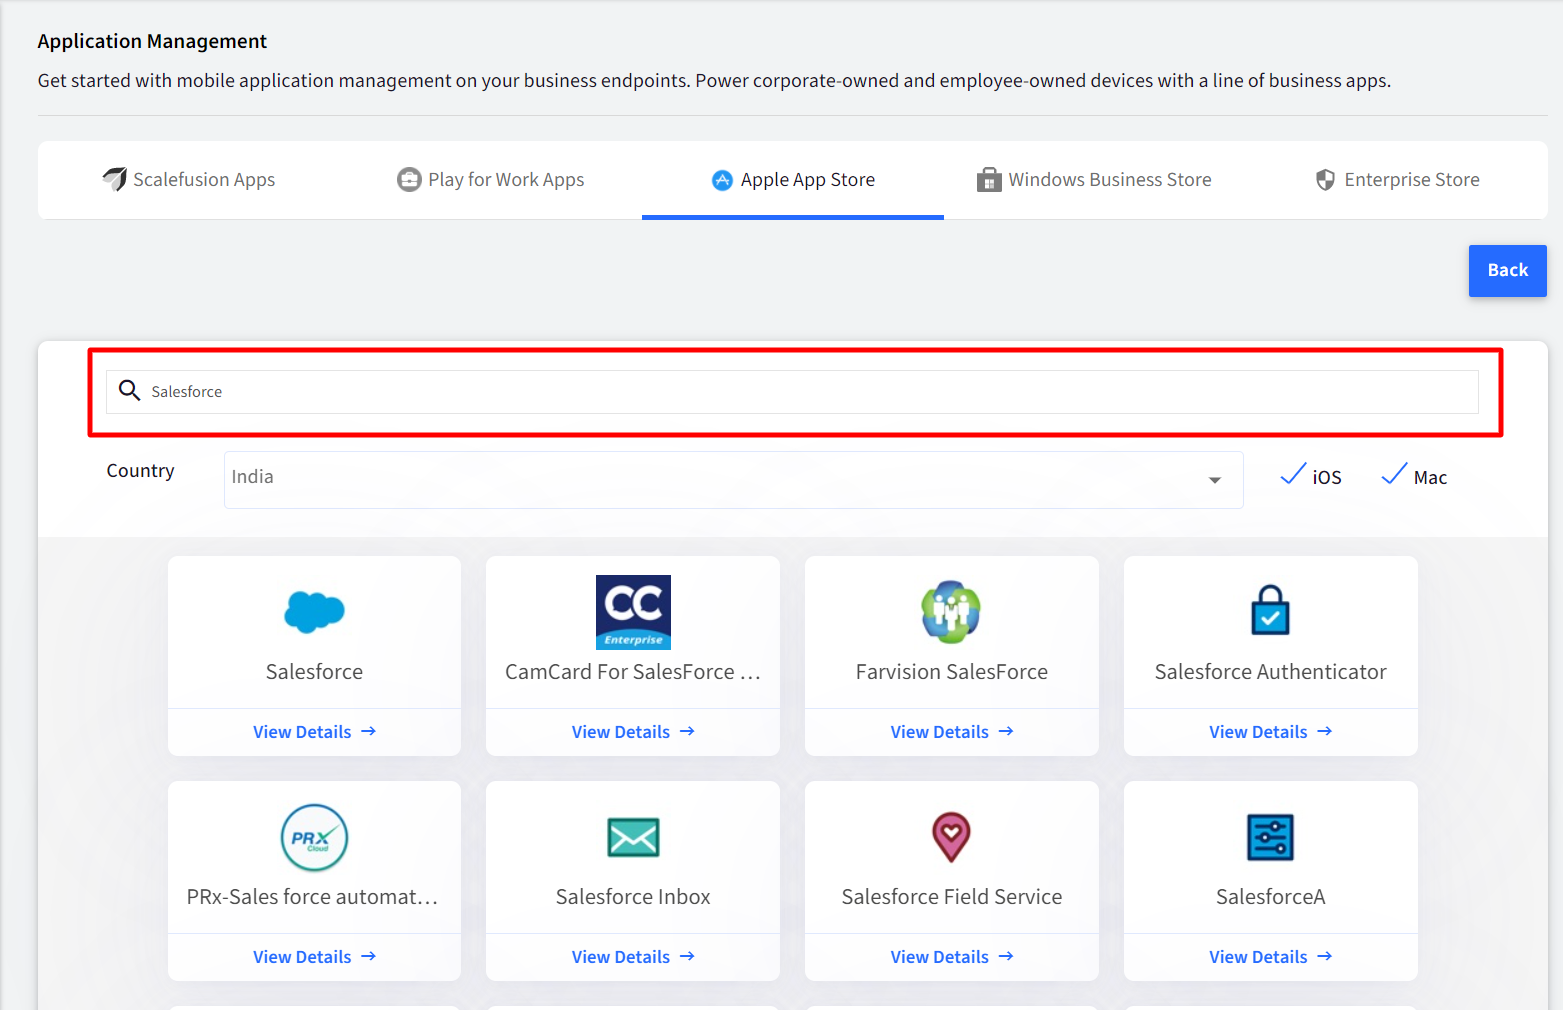This screenshot has height=1010, width=1563.
Task: Click arrow next to SalesforceA View Details
Action: click(x=1325, y=957)
